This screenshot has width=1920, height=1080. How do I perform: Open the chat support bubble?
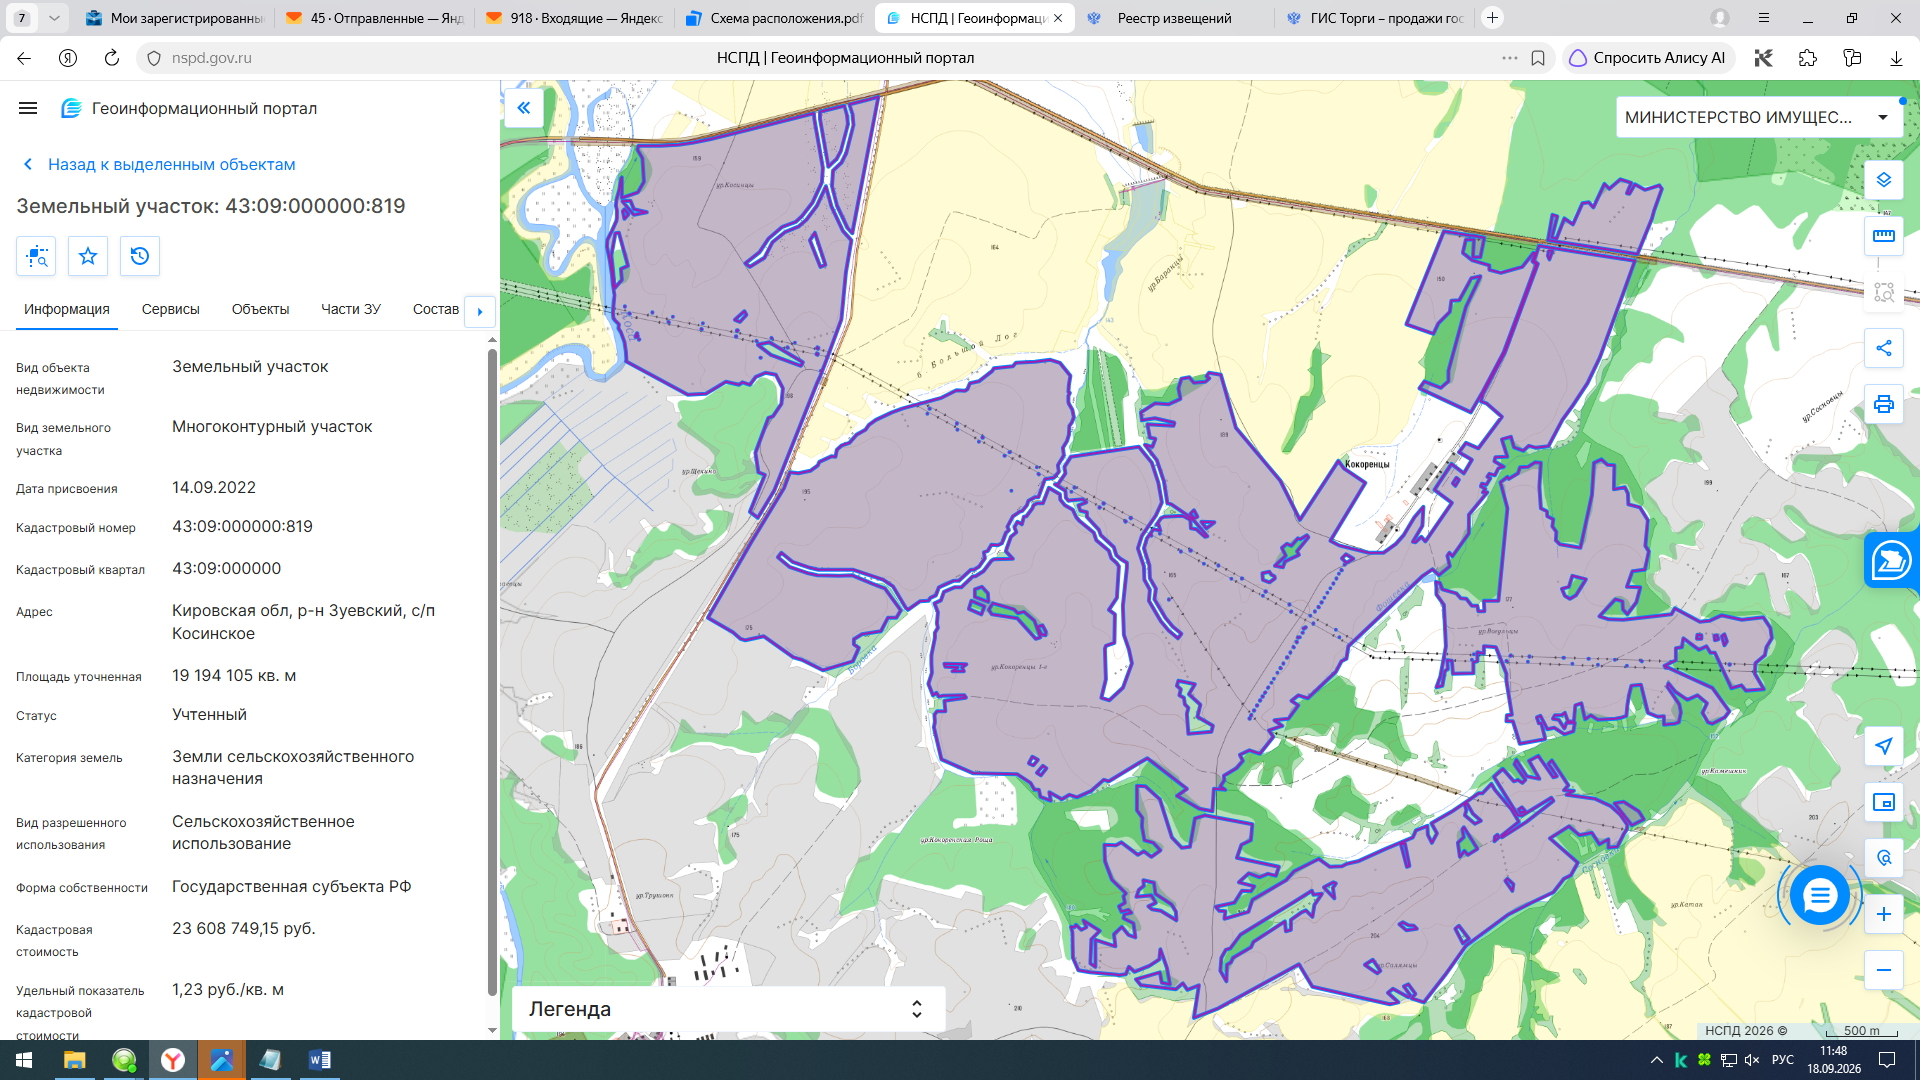pyautogui.click(x=1819, y=895)
